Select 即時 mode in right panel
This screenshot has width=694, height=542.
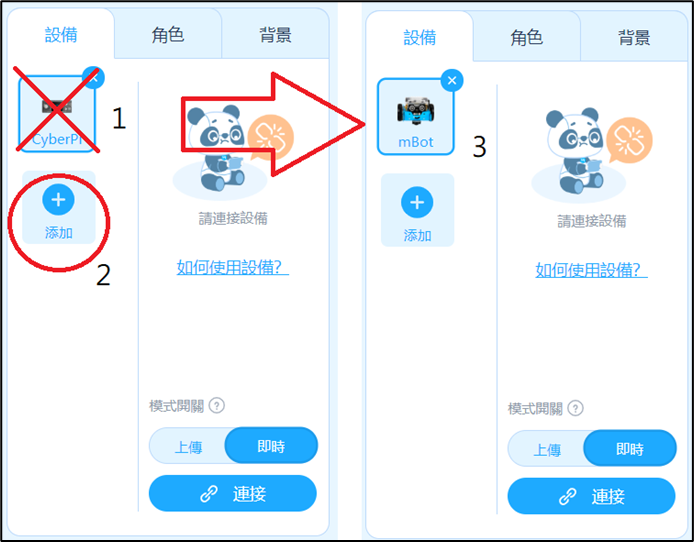pyautogui.click(x=630, y=448)
